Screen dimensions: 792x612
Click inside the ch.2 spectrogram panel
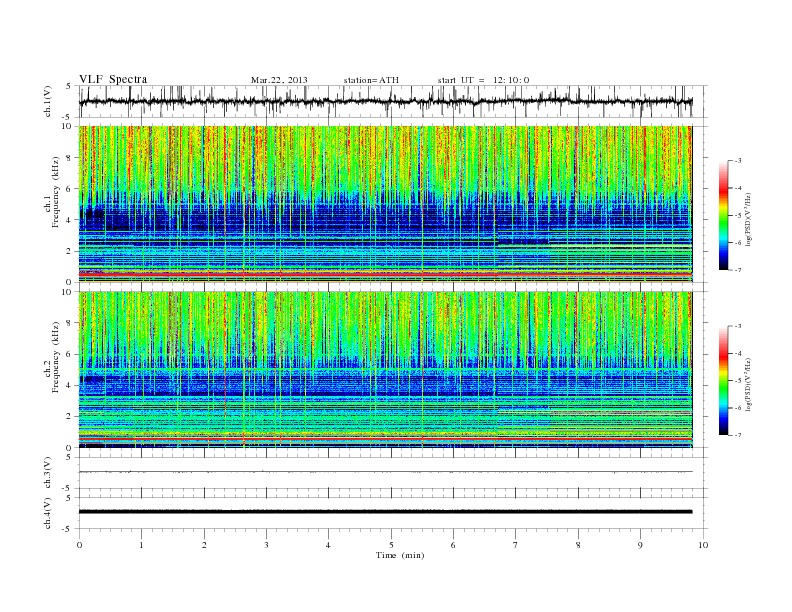click(x=385, y=370)
